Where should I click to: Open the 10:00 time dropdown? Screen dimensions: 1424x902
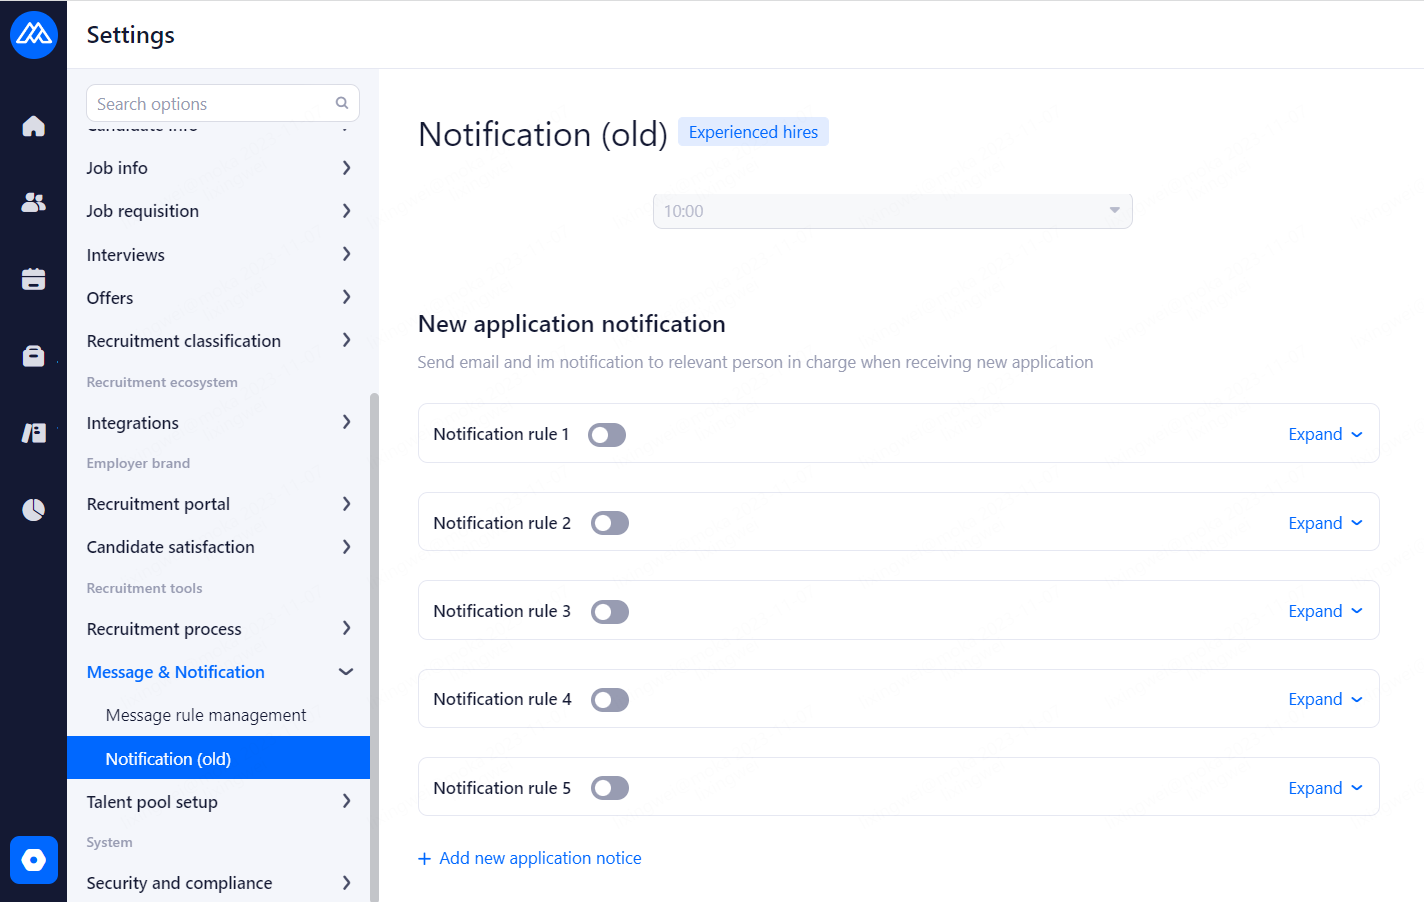pos(892,211)
